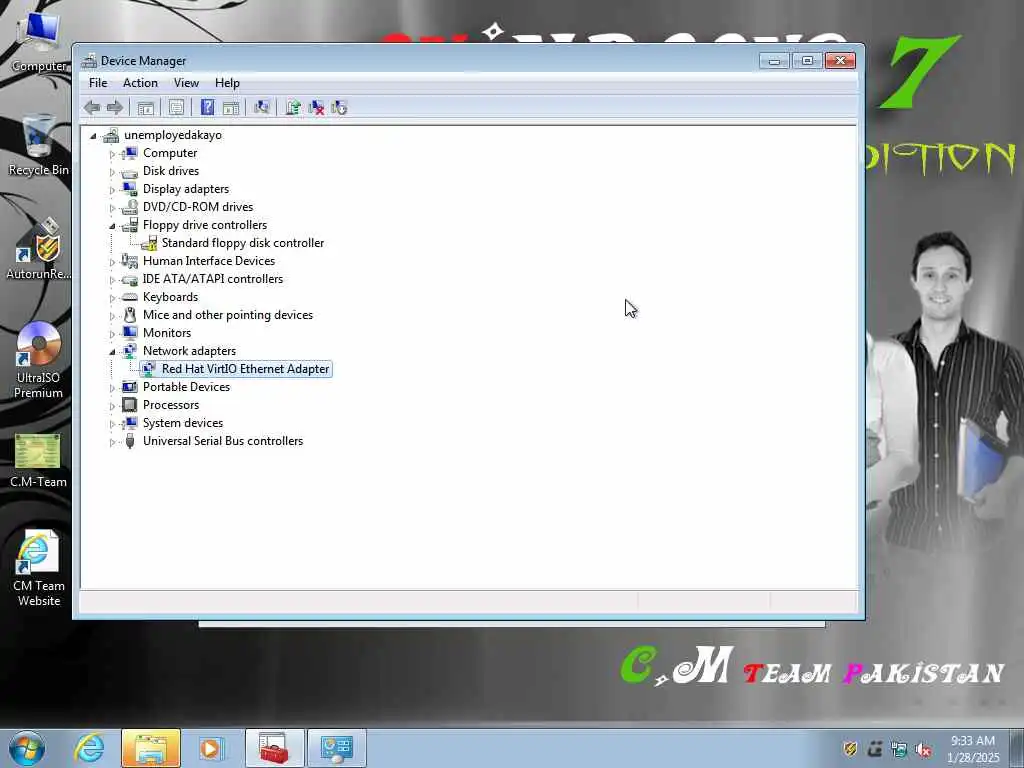Expand the Disk drives category arrow
The image size is (1024, 768).
tap(112, 172)
